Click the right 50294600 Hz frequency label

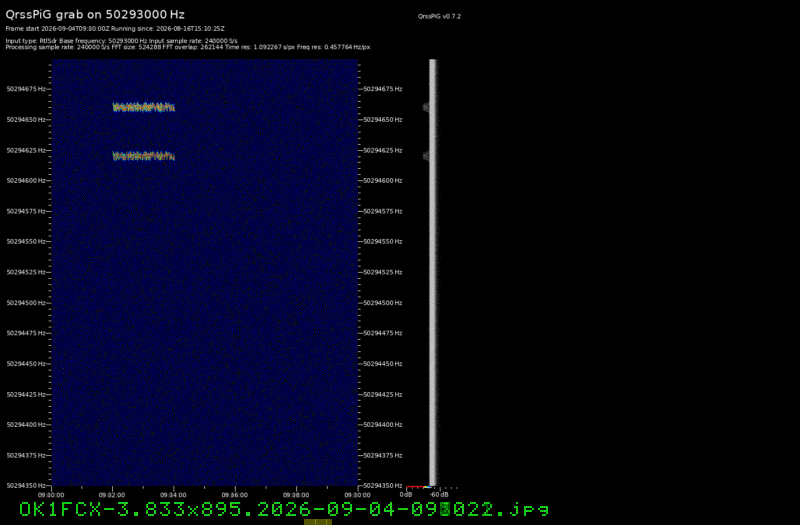(x=383, y=181)
